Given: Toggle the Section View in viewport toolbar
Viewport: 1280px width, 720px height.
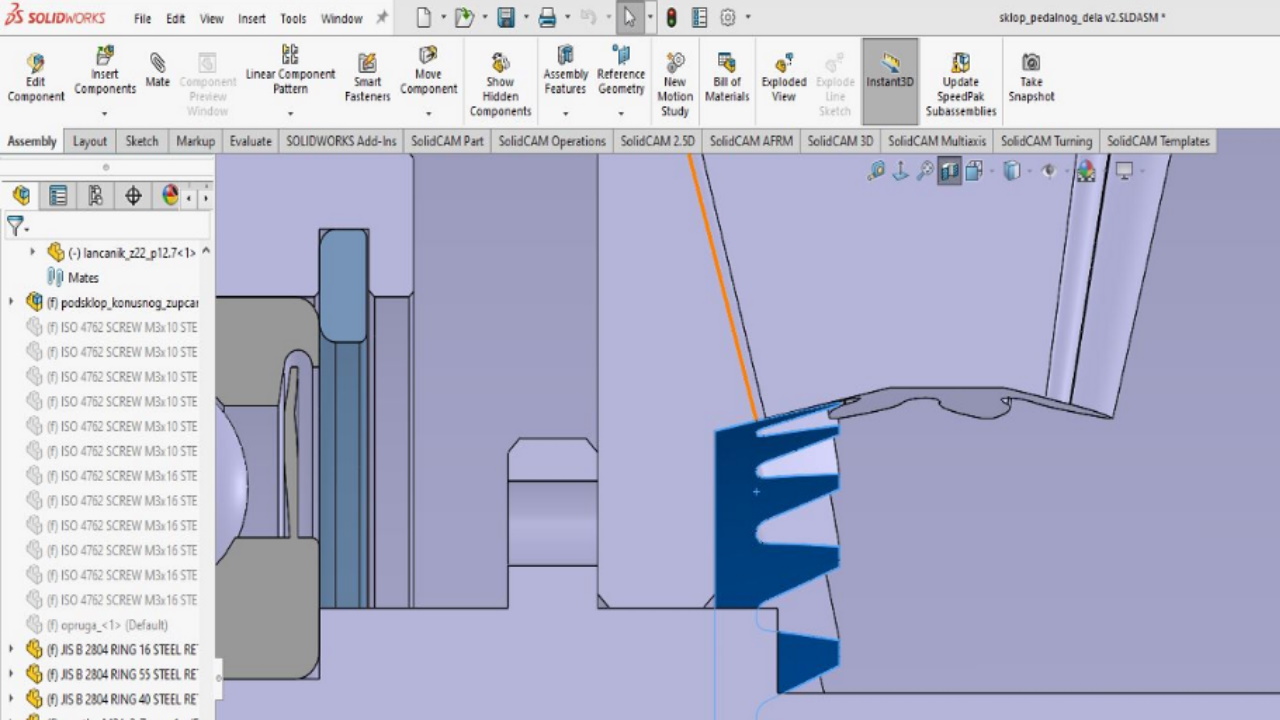Looking at the screenshot, I should pos(949,171).
